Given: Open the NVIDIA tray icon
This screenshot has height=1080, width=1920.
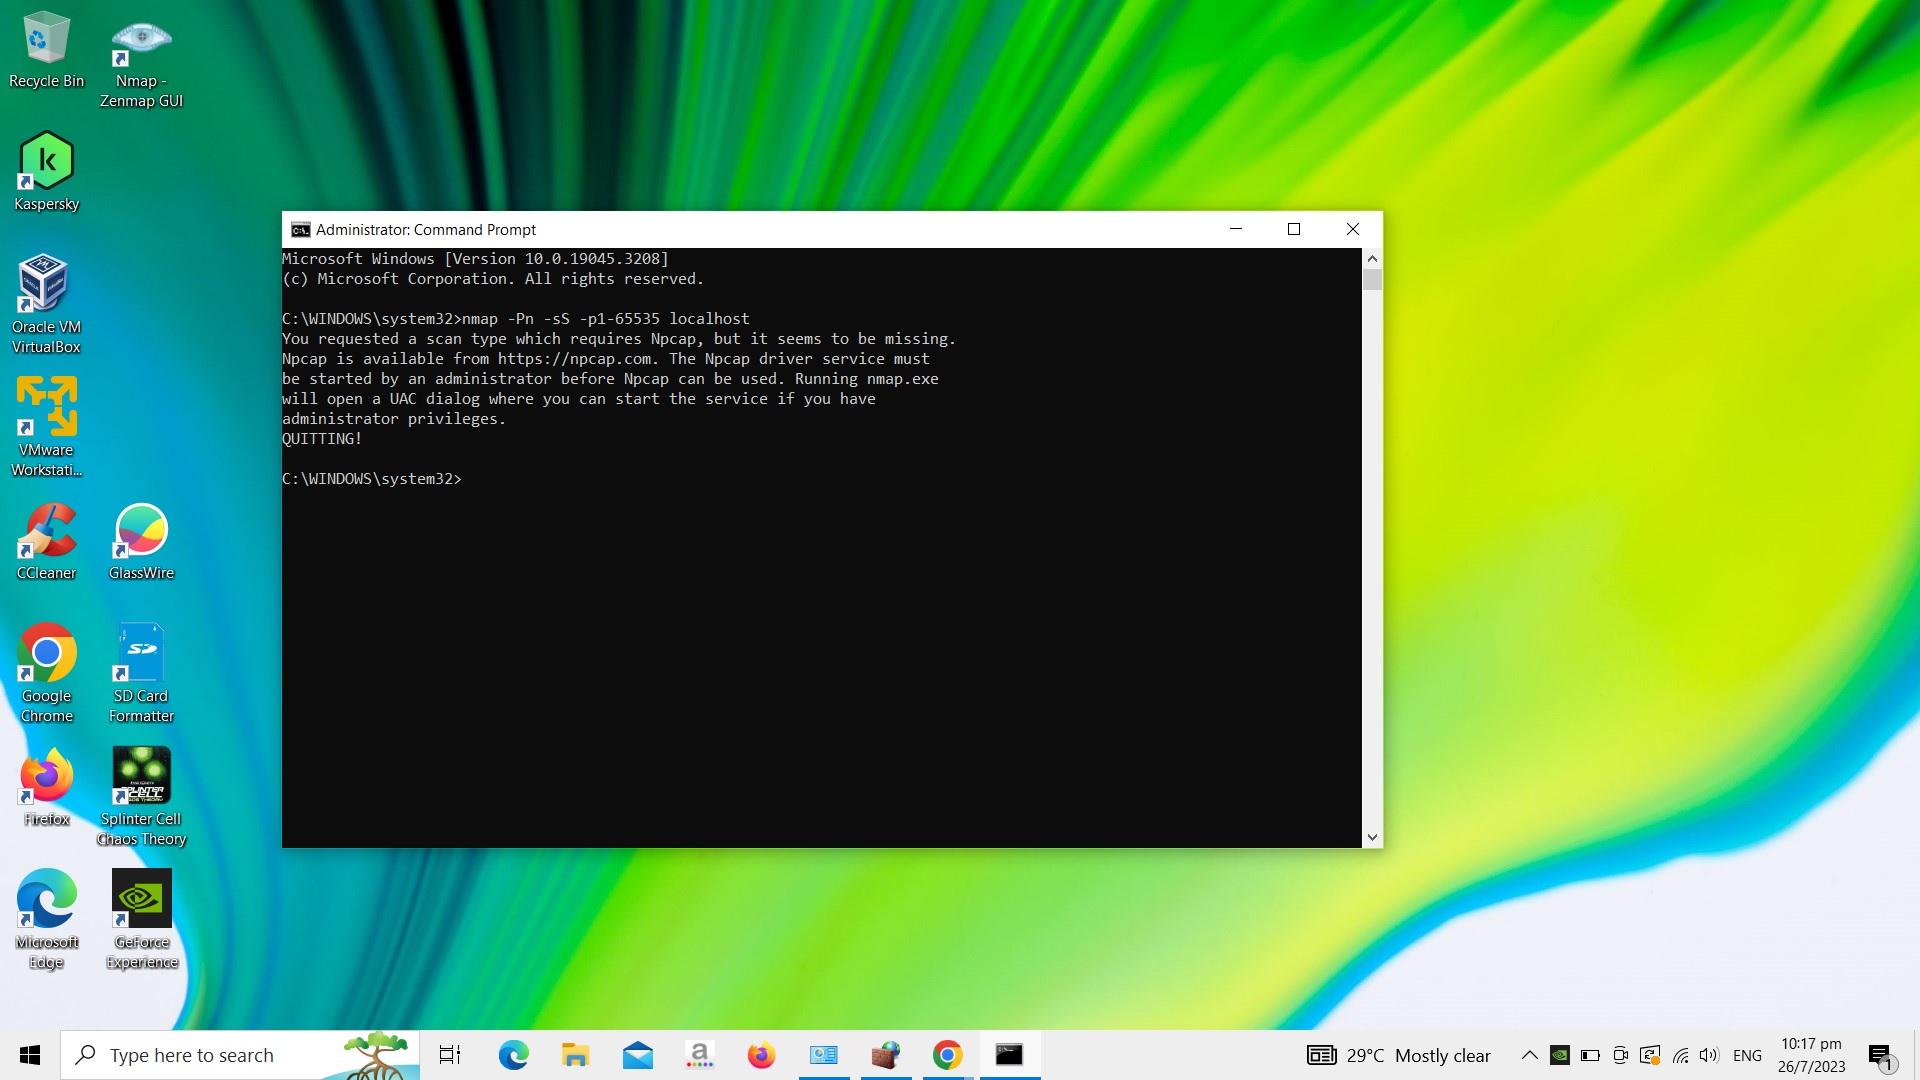Looking at the screenshot, I should [x=1559, y=1055].
